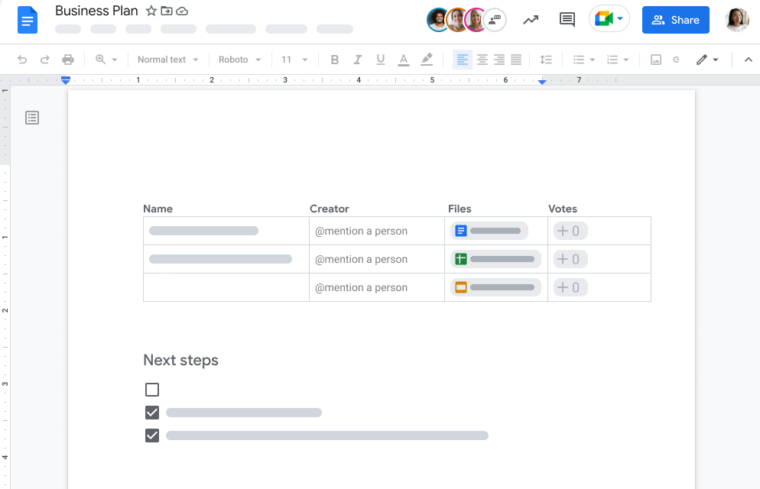Open numbered list options dropdown
The height and width of the screenshot is (489, 760).
click(x=618, y=60)
